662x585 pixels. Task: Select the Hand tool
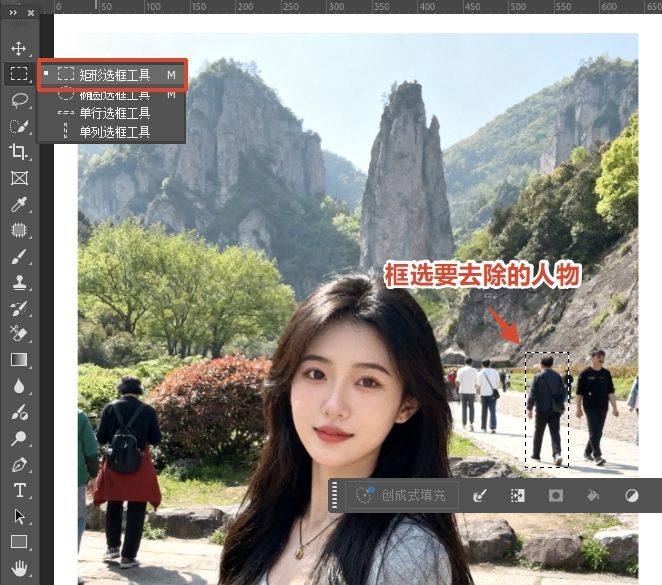click(18, 568)
